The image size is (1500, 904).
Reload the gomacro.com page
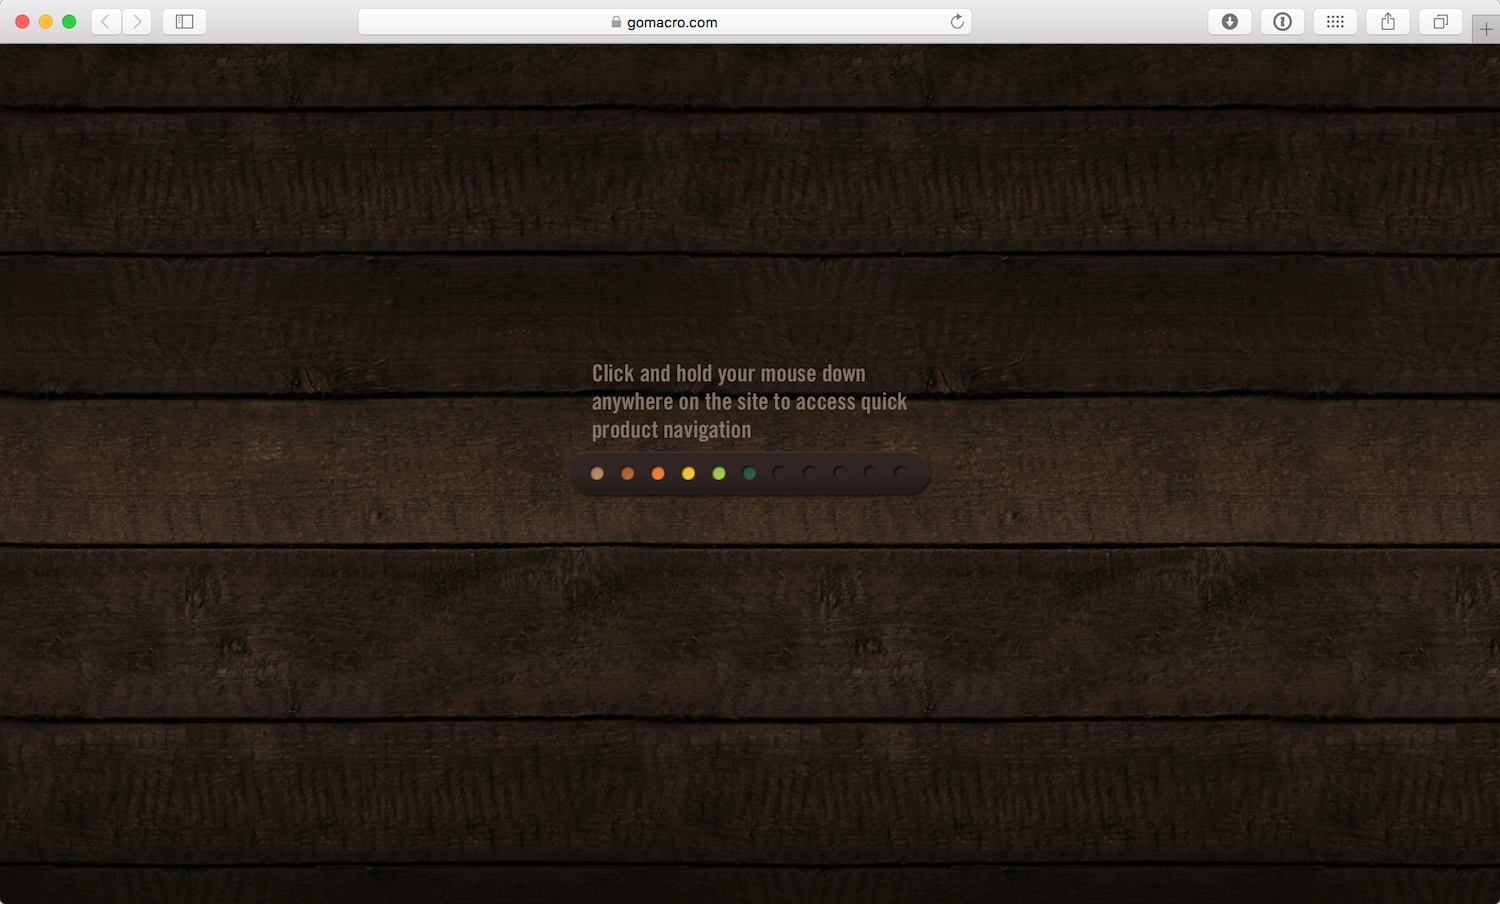coord(956,21)
